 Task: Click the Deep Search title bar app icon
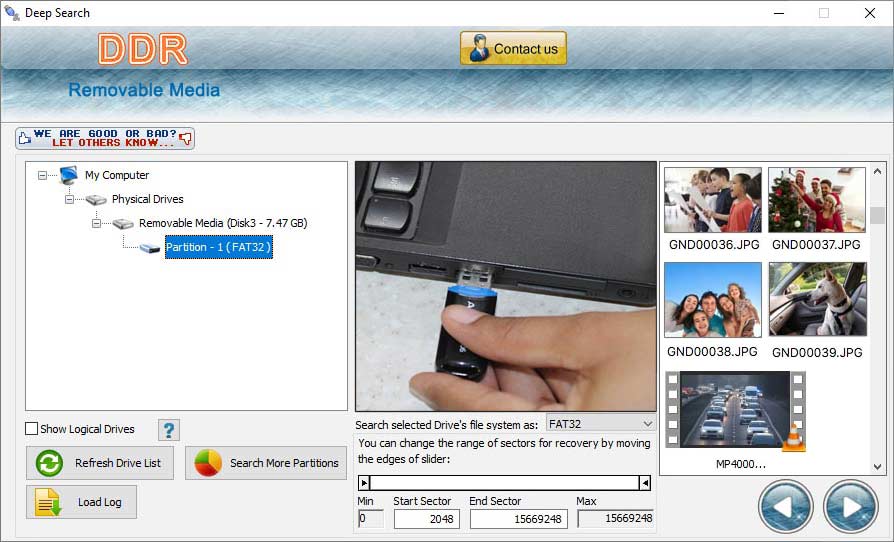[x=11, y=13]
